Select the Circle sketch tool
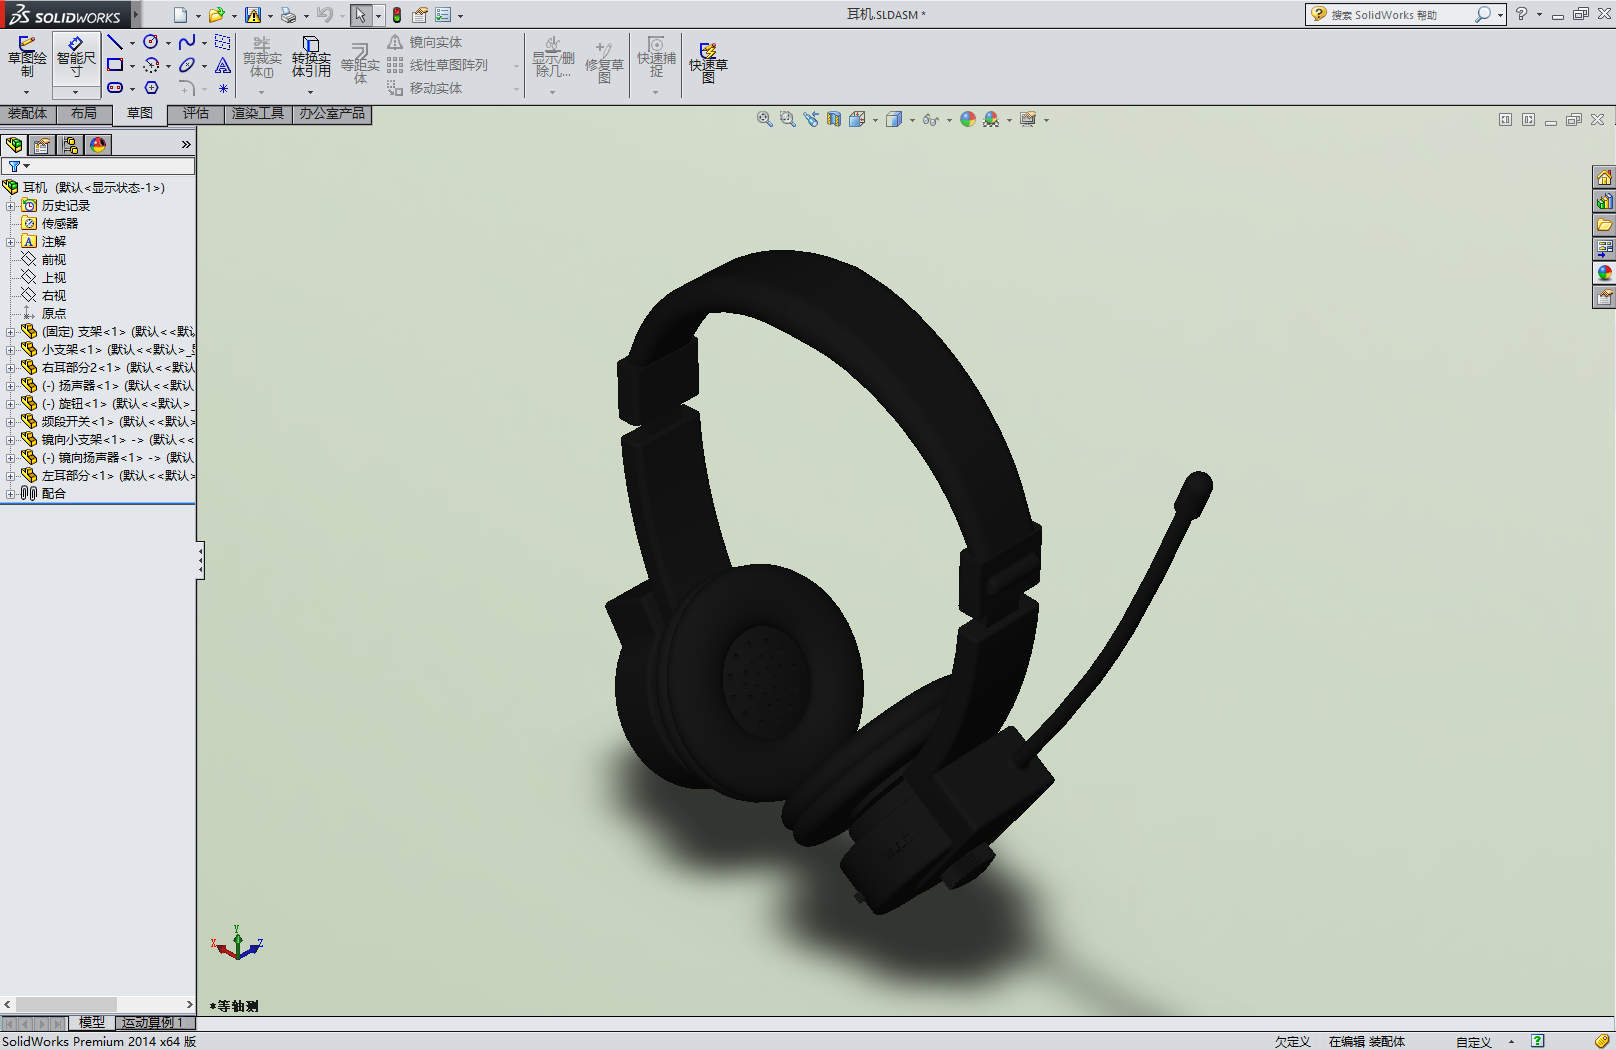This screenshot has width=1616, height=1050. [151, 42]
